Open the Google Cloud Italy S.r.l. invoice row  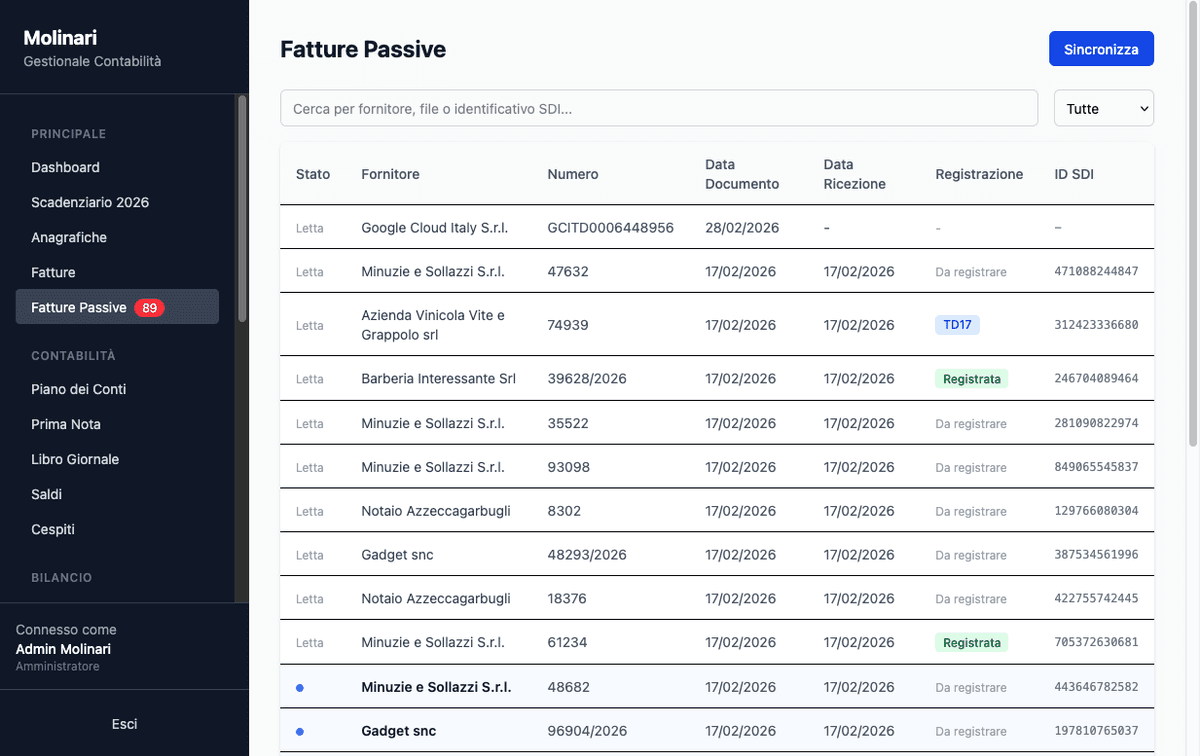point(434,228)
